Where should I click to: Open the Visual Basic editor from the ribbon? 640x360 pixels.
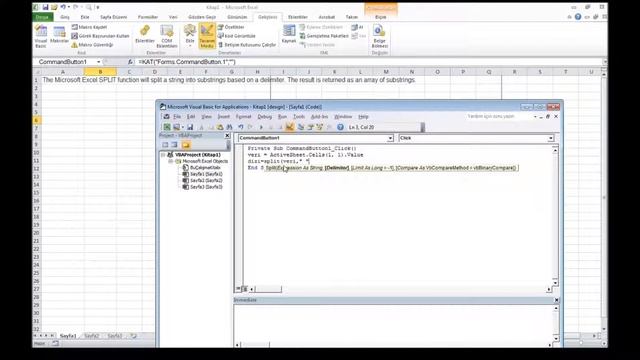41,36
